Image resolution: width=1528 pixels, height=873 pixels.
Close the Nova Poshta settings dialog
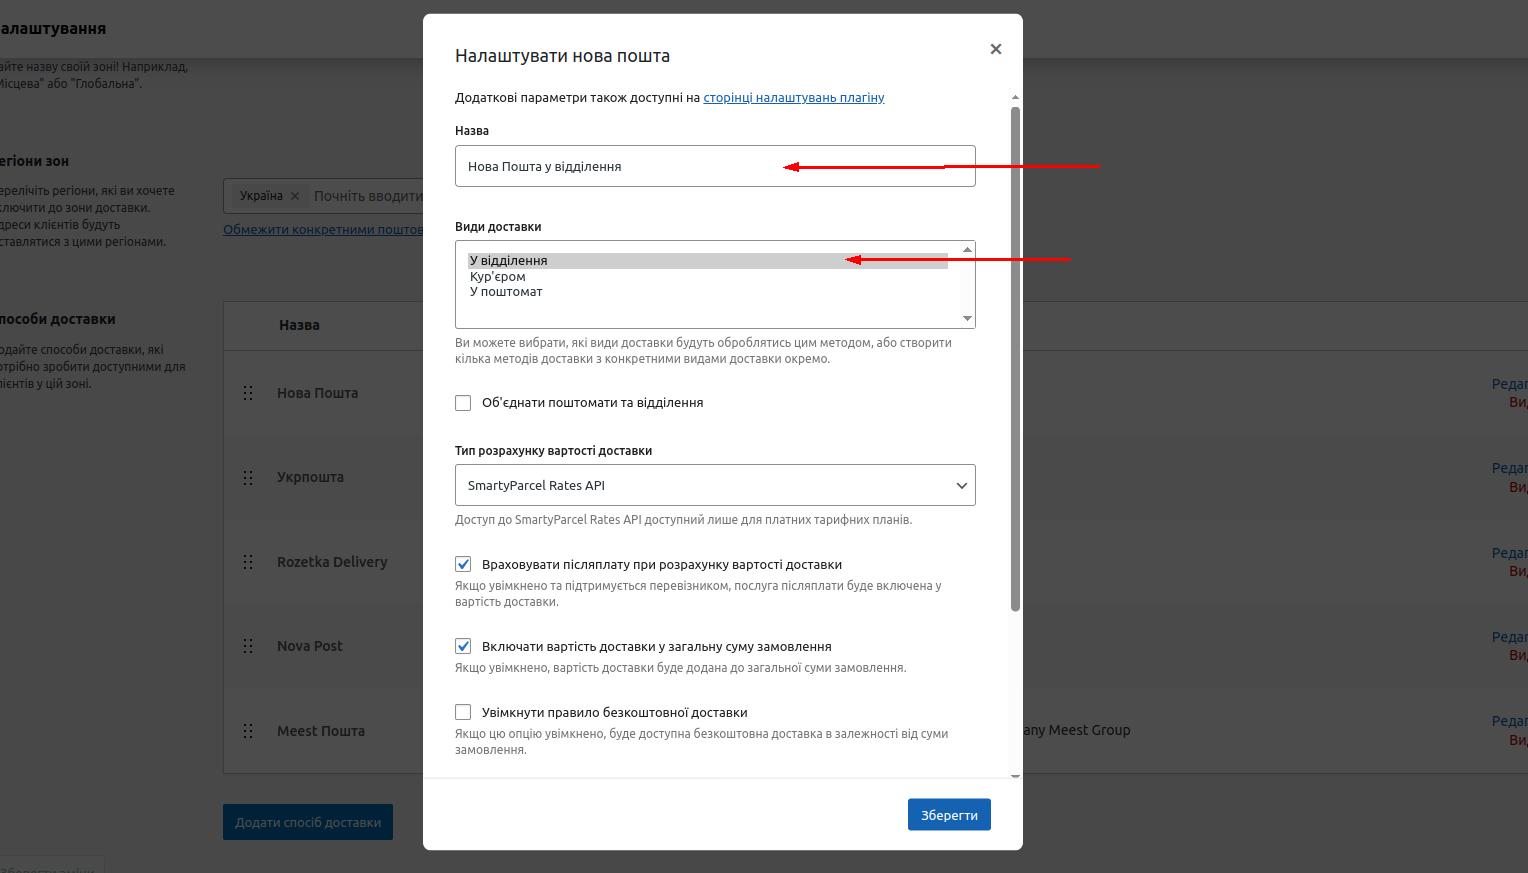[x=995, y=49]
